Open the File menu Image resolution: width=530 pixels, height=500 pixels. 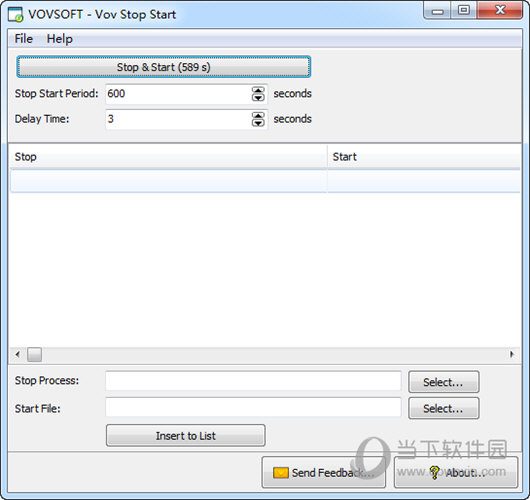(23, 39)
